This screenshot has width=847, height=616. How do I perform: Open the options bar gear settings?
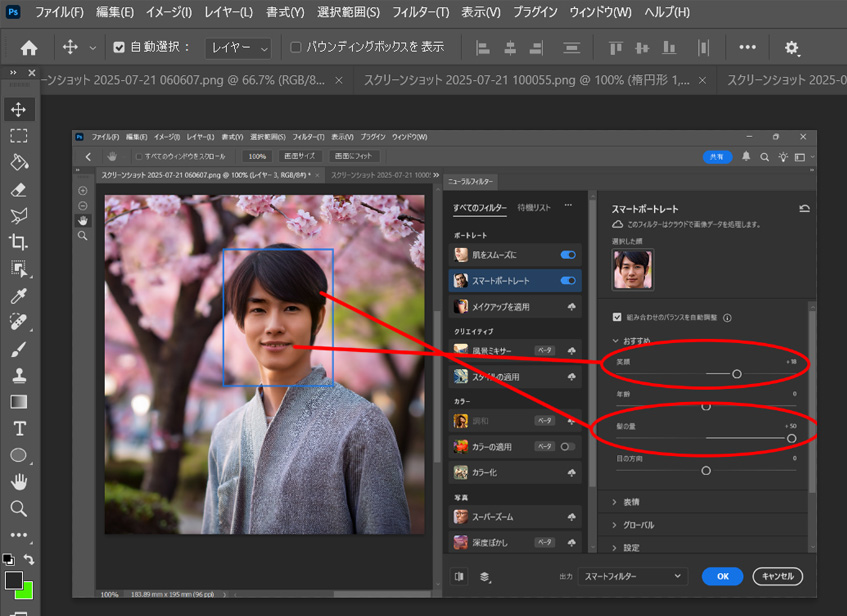tap(791, 48)
